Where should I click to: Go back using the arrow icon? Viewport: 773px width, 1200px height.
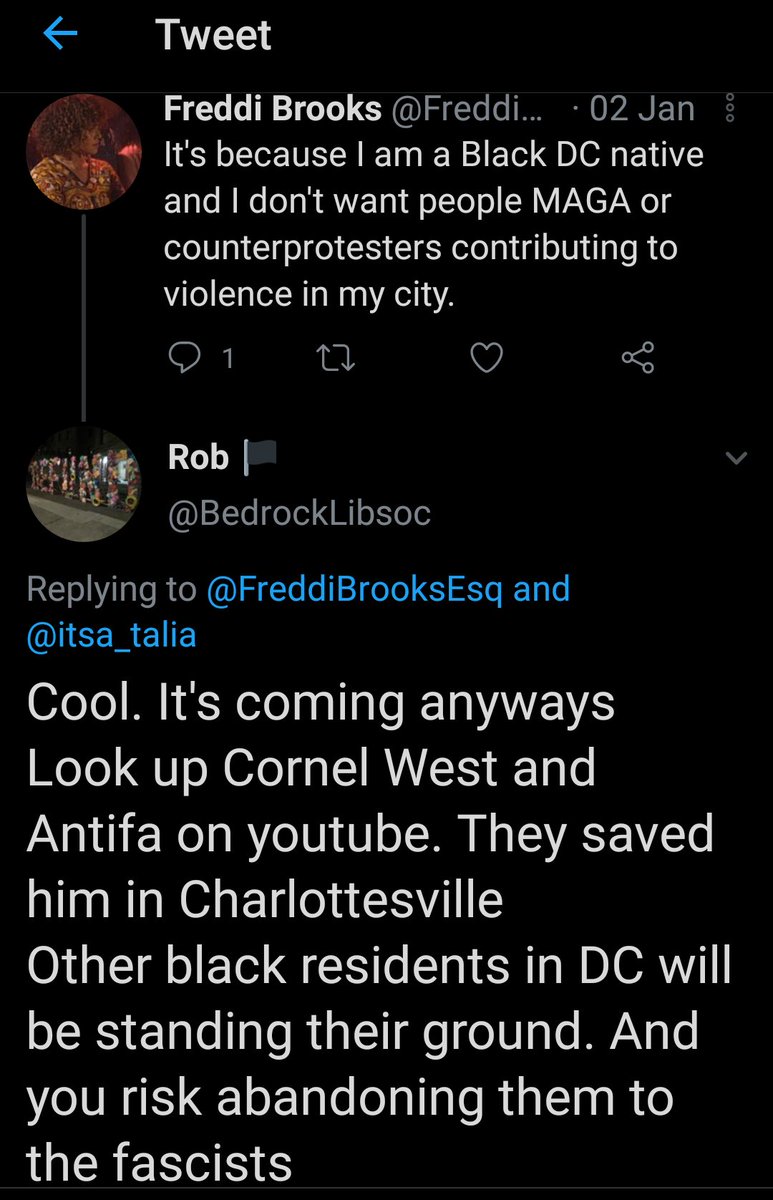pyautogui.click(x=61, y=36)
